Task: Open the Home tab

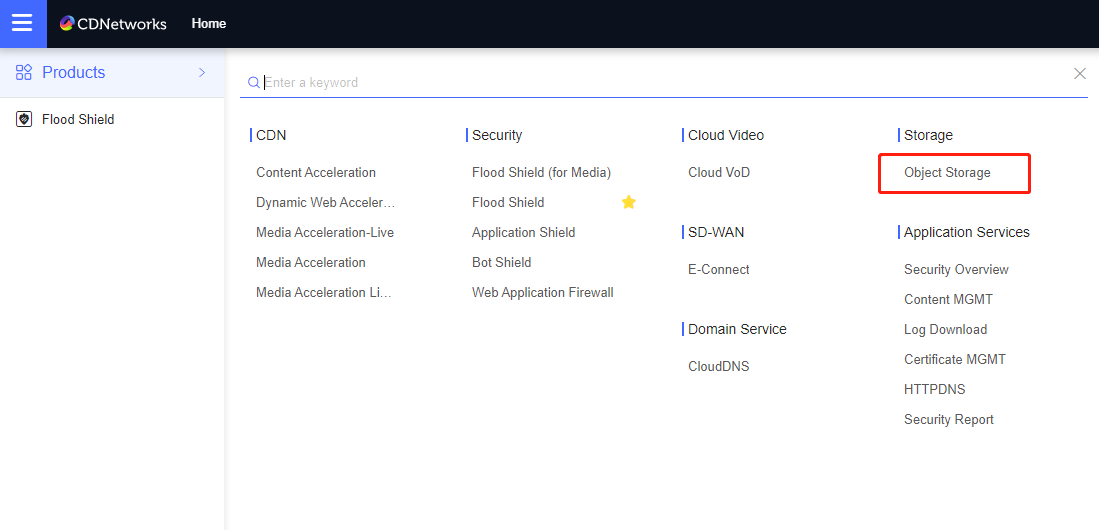Action: click(209, 24)
